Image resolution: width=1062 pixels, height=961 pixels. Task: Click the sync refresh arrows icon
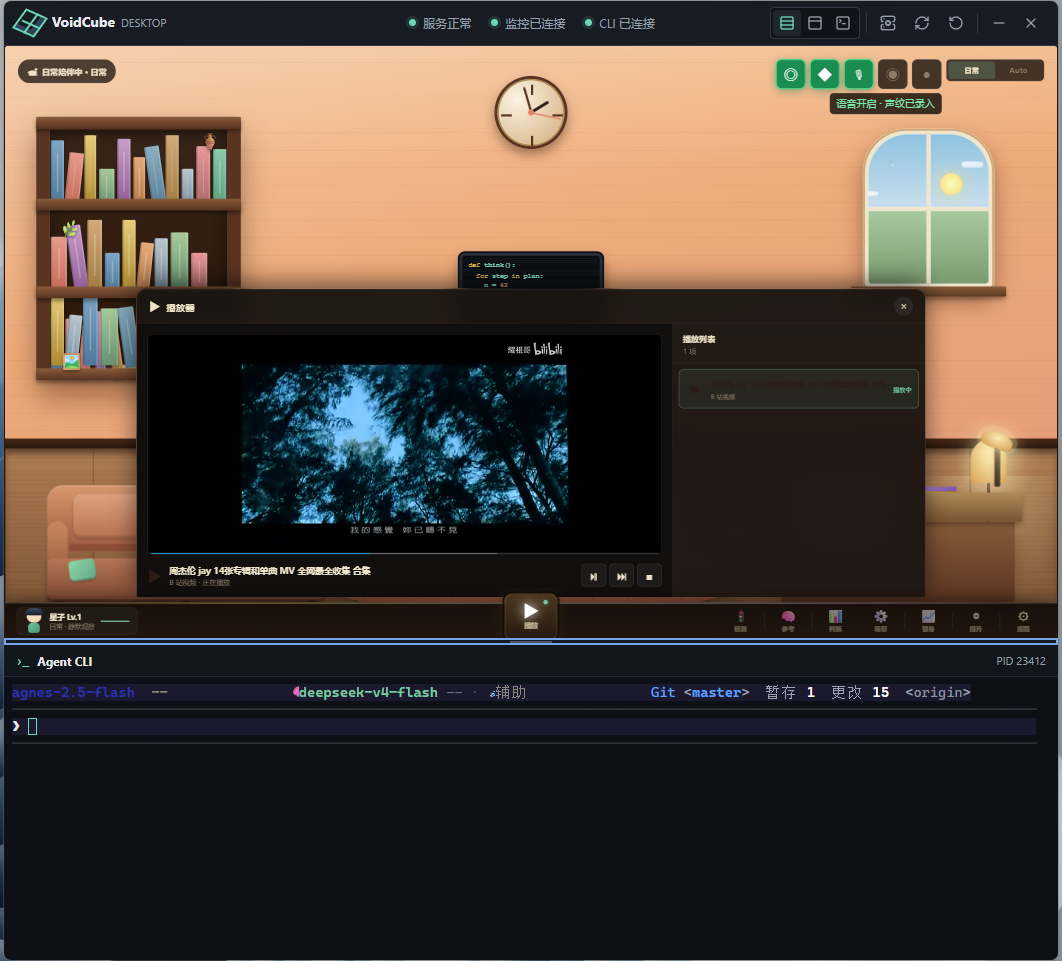click(922, 23)
